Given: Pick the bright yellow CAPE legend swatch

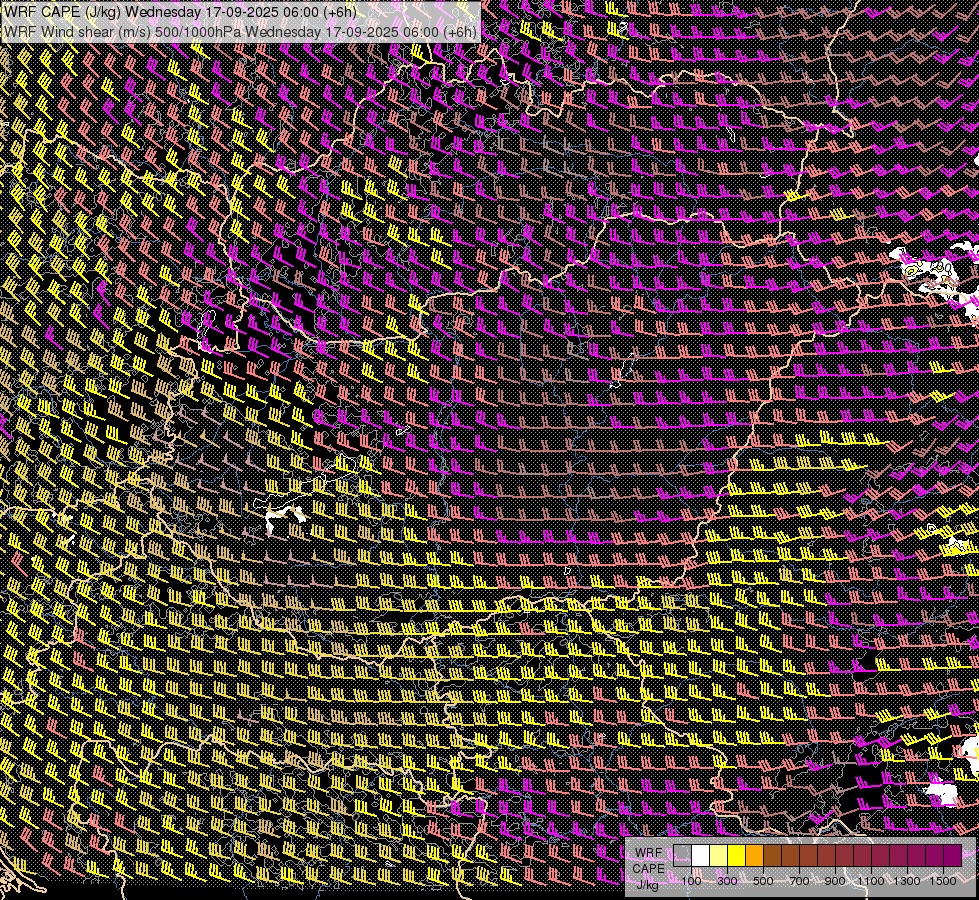Looking at the screenshot, I should point(736,856).
